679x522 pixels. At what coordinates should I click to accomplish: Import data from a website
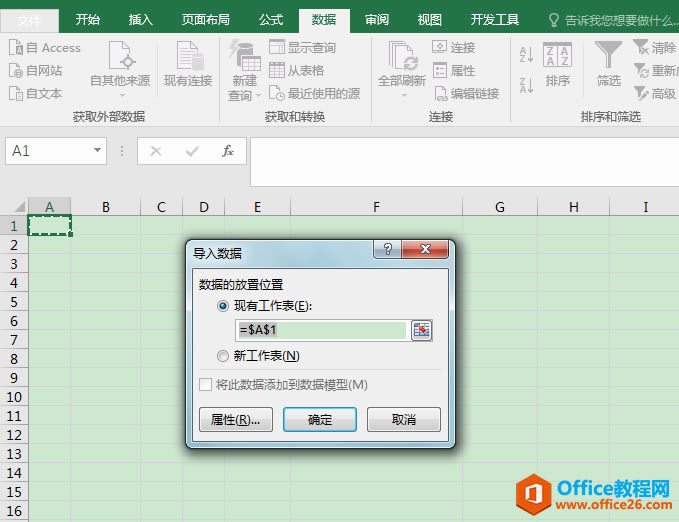point(36,71)
